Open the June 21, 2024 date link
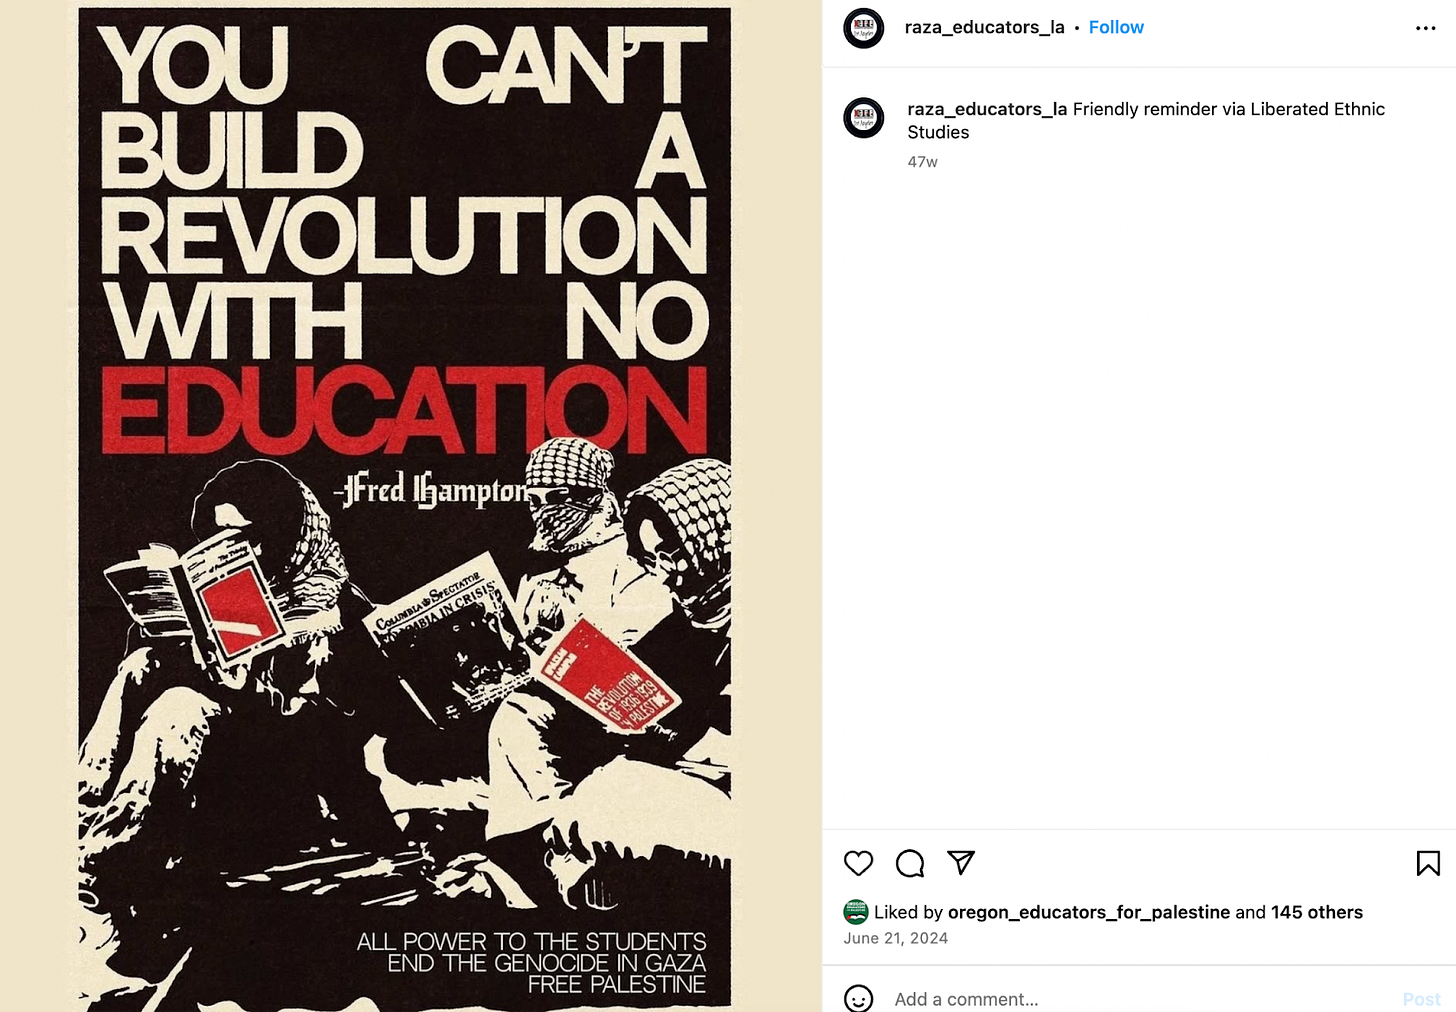The image size is (1456, 1012). [x=895, y=938]
